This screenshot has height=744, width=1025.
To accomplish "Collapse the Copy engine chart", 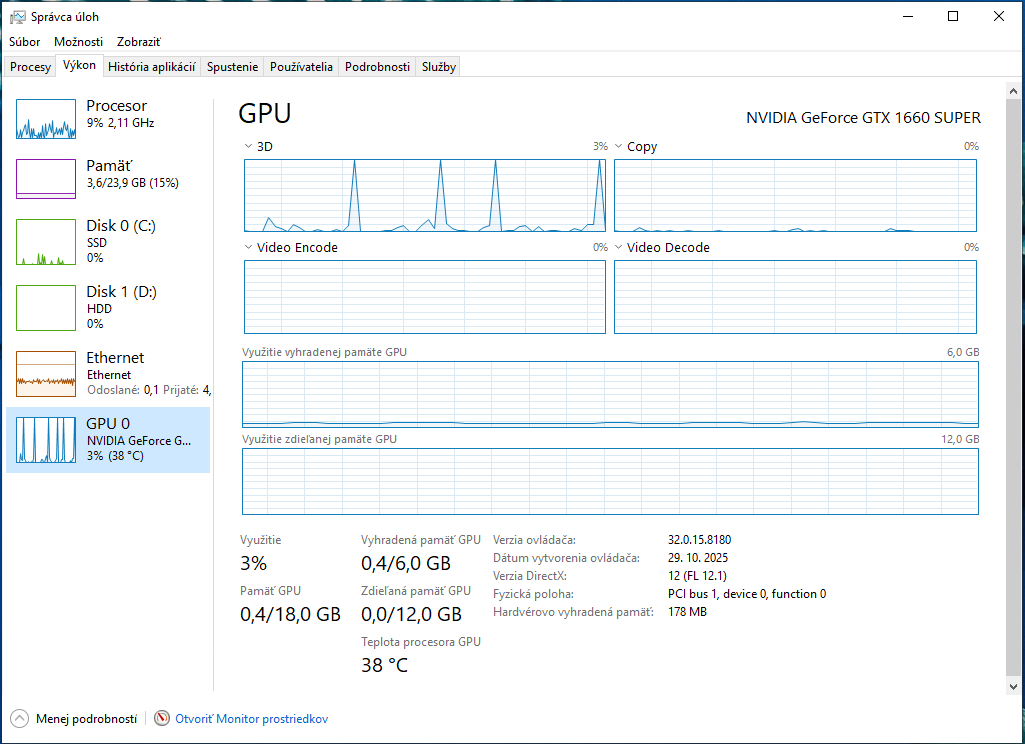I will (617, 146).
